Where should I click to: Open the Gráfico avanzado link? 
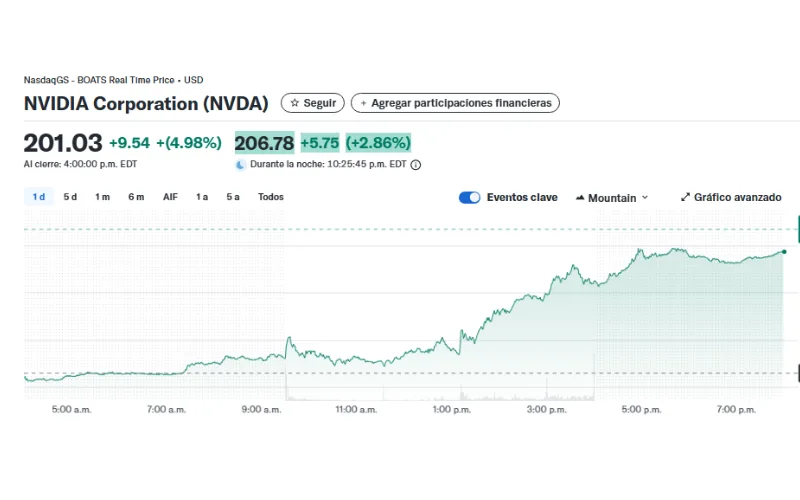click(x=737, y=197)
